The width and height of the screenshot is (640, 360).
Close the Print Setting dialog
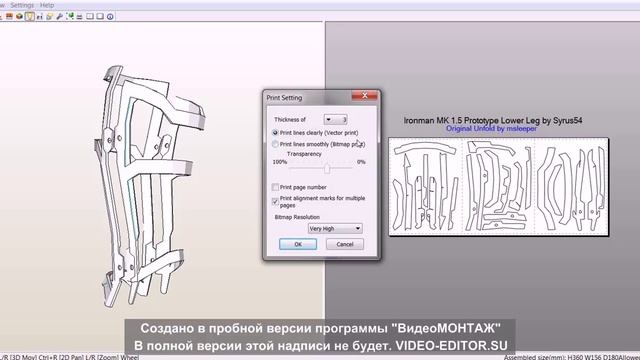pyautogui.click(x=364, y=96)
